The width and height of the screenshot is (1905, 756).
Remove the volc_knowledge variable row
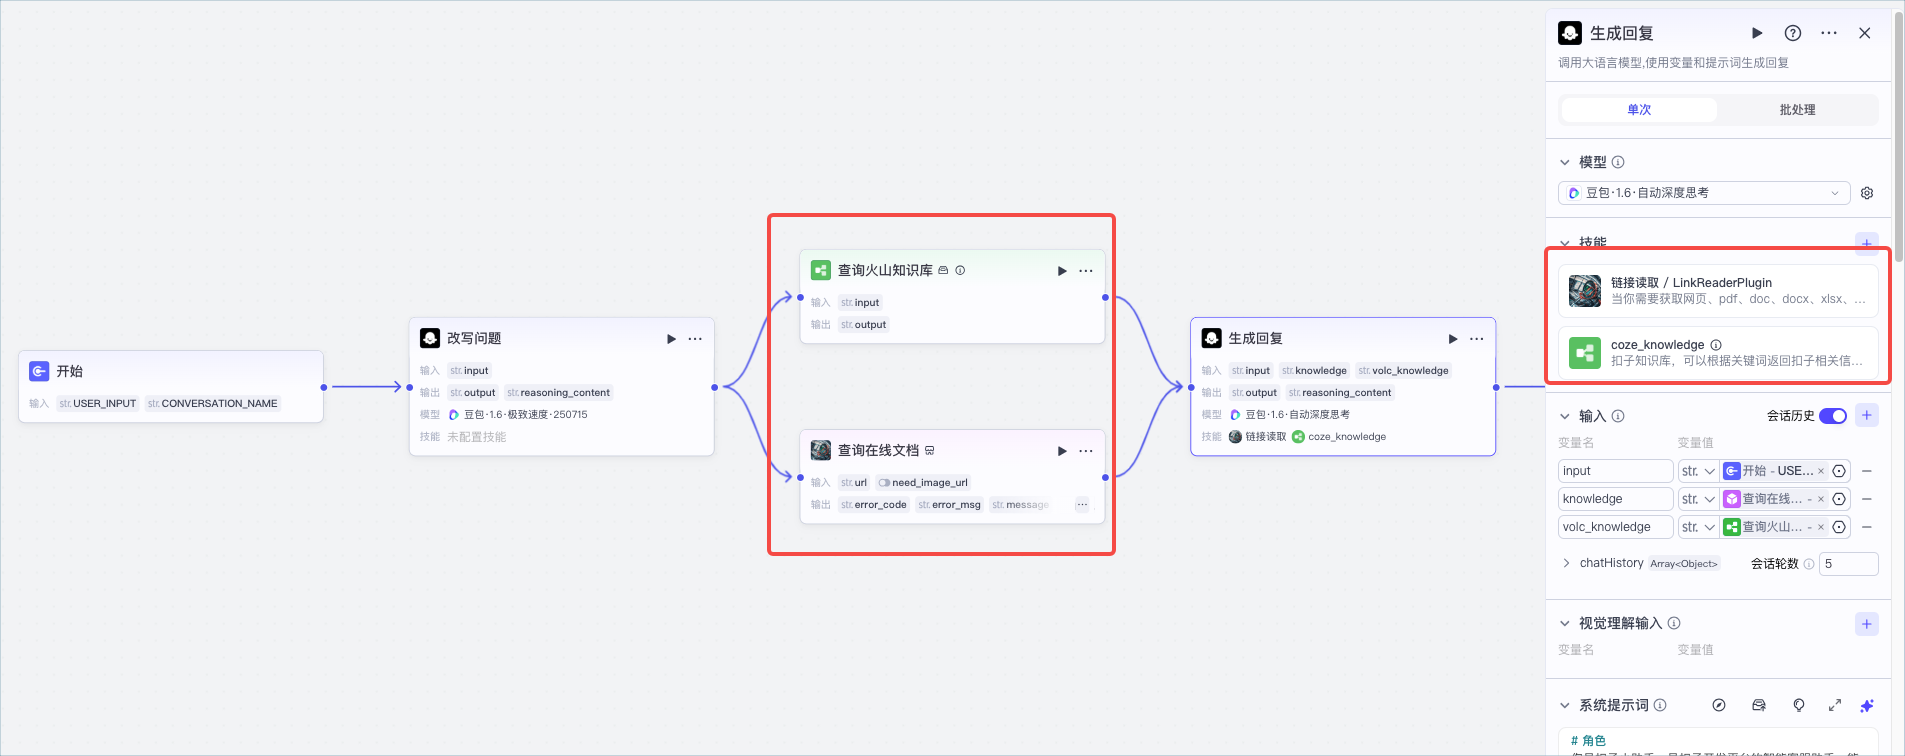[1866, 527]
